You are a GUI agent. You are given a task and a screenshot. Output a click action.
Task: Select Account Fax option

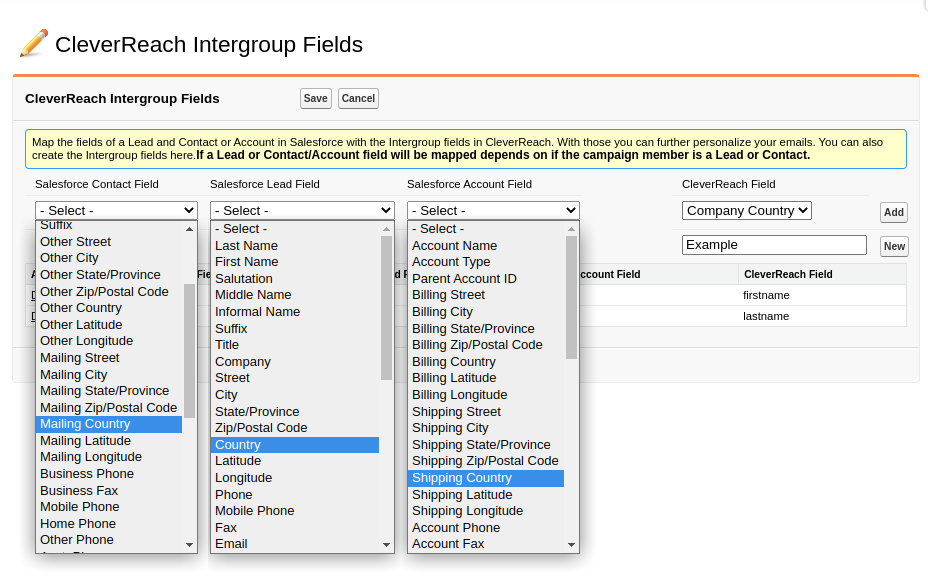tap(486, 544)
